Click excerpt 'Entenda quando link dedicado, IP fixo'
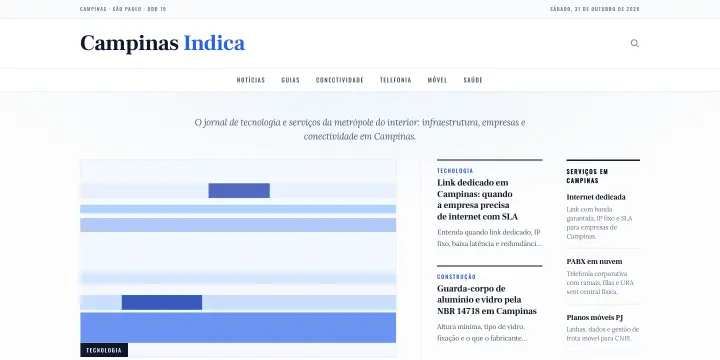The height and width of the screenshot is (360, 720). (489, 237)
